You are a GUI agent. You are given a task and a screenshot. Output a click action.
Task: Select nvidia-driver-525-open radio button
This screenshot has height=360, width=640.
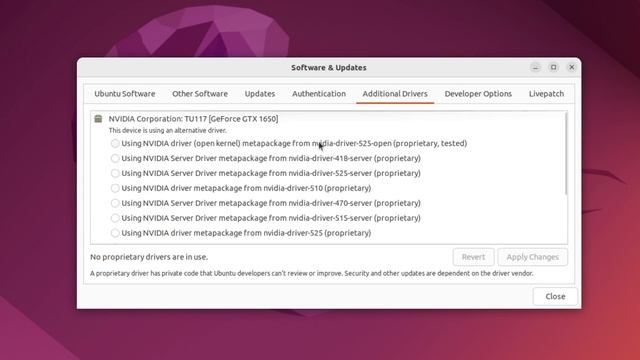115,143
